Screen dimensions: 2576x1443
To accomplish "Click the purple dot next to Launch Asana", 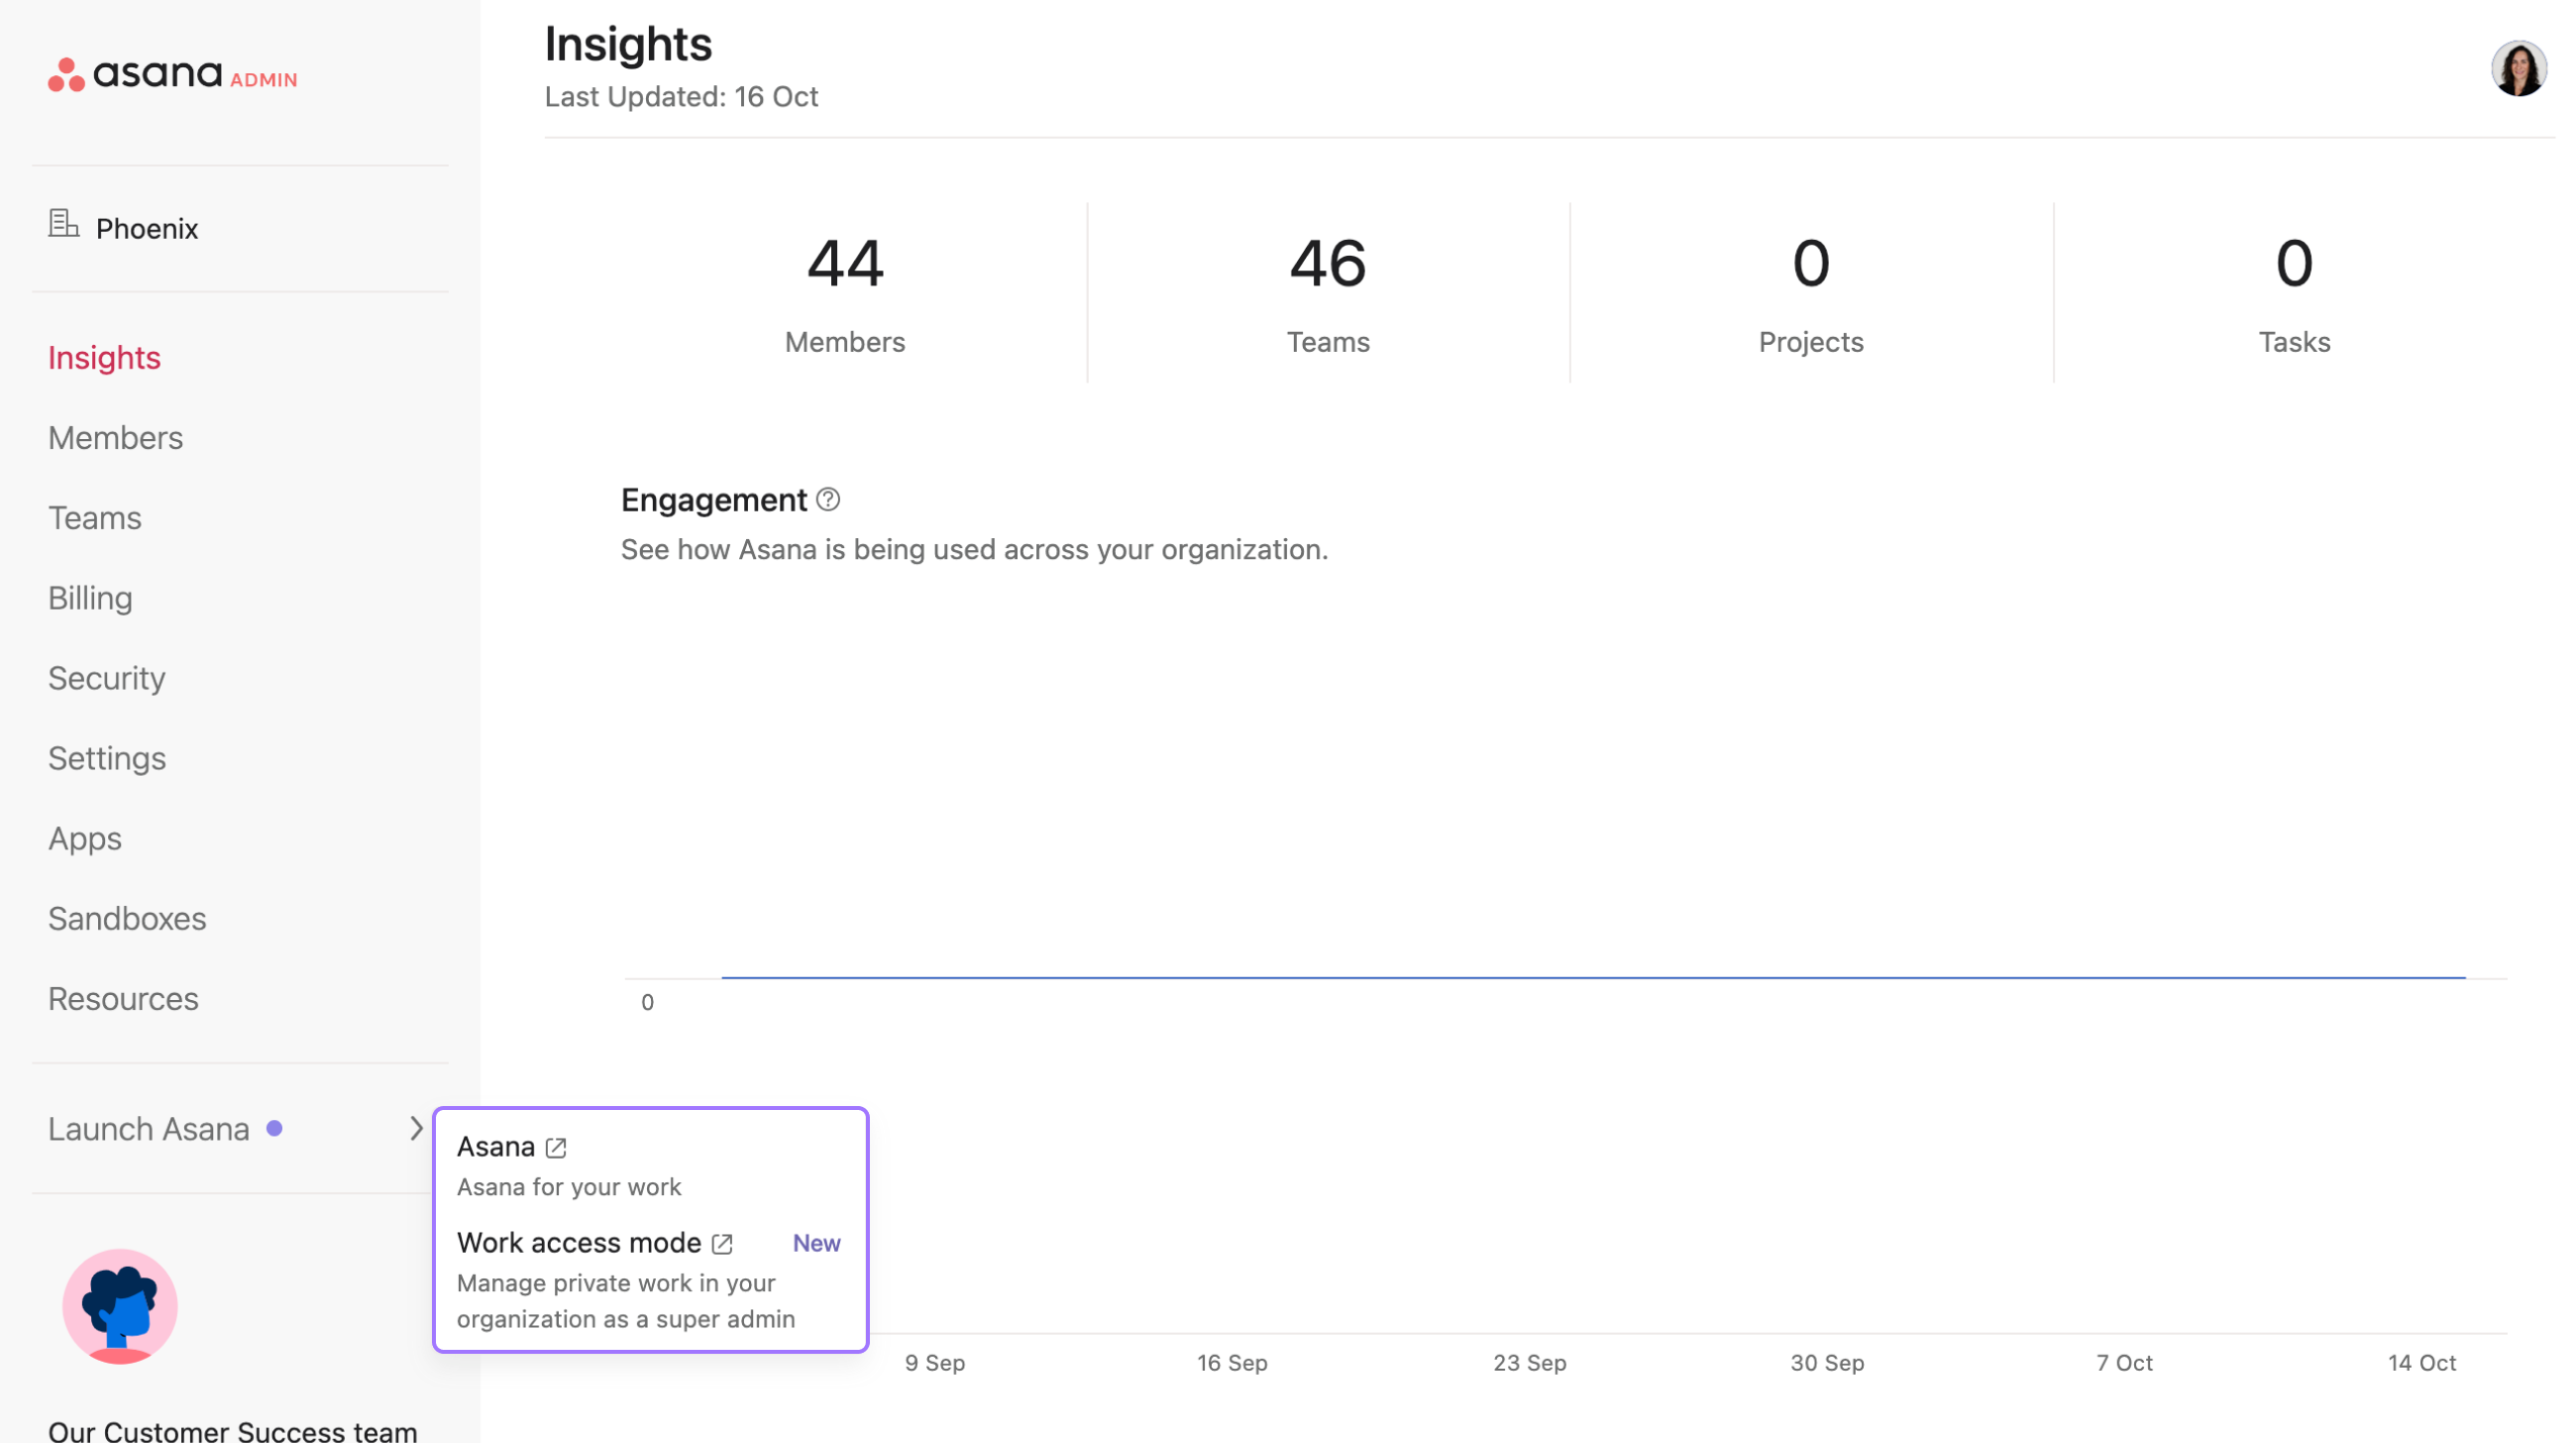I will pyautogui.click(x=274, y=1128).
